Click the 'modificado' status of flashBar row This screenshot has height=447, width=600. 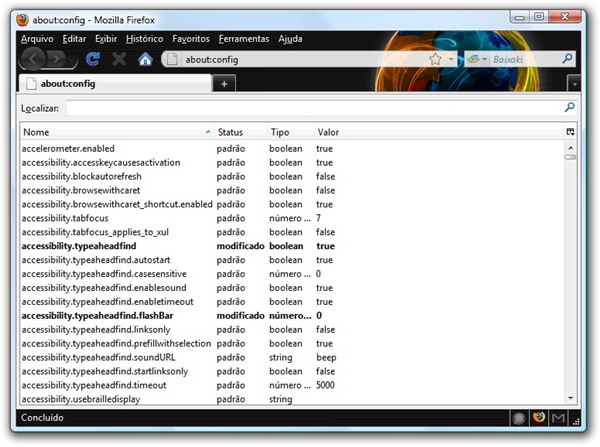240,316
